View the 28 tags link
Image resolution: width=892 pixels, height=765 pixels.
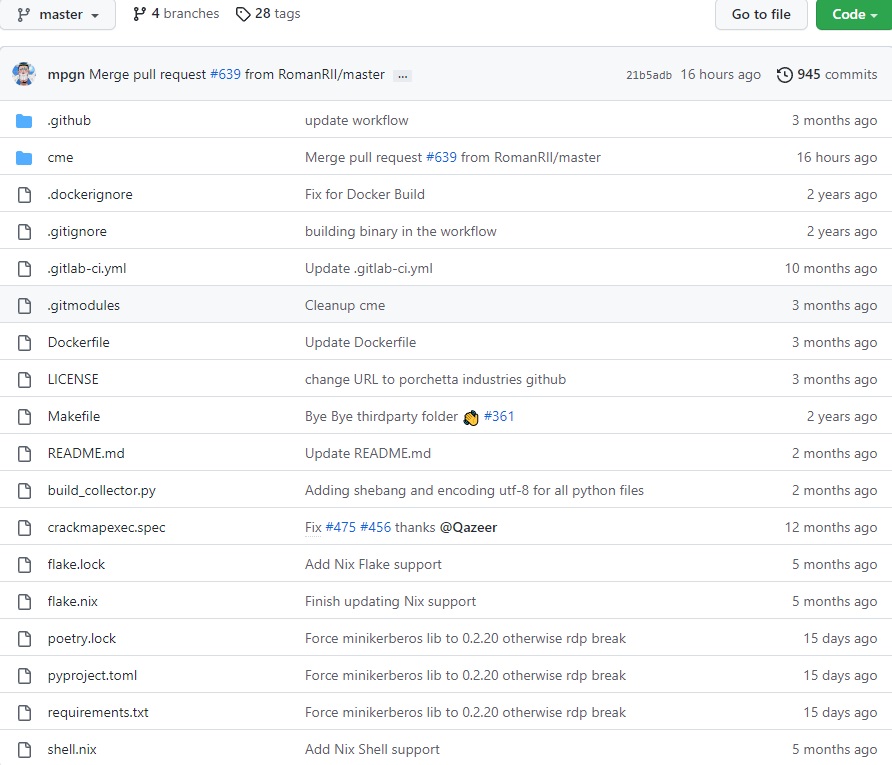click(268, 14)
